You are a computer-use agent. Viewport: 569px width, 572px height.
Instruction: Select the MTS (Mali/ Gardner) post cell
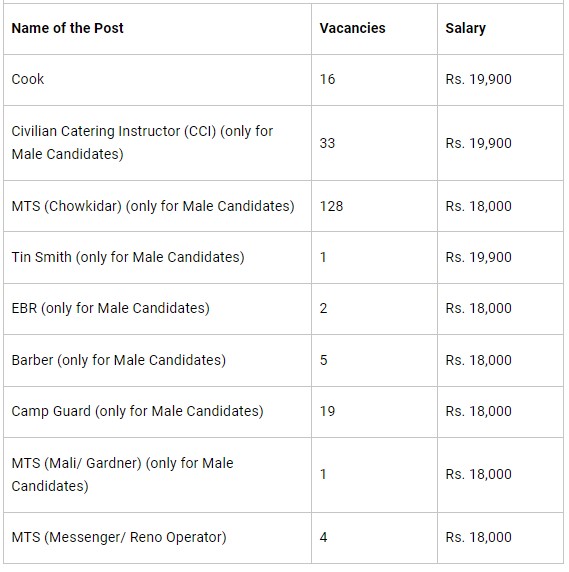coord(158,475)
